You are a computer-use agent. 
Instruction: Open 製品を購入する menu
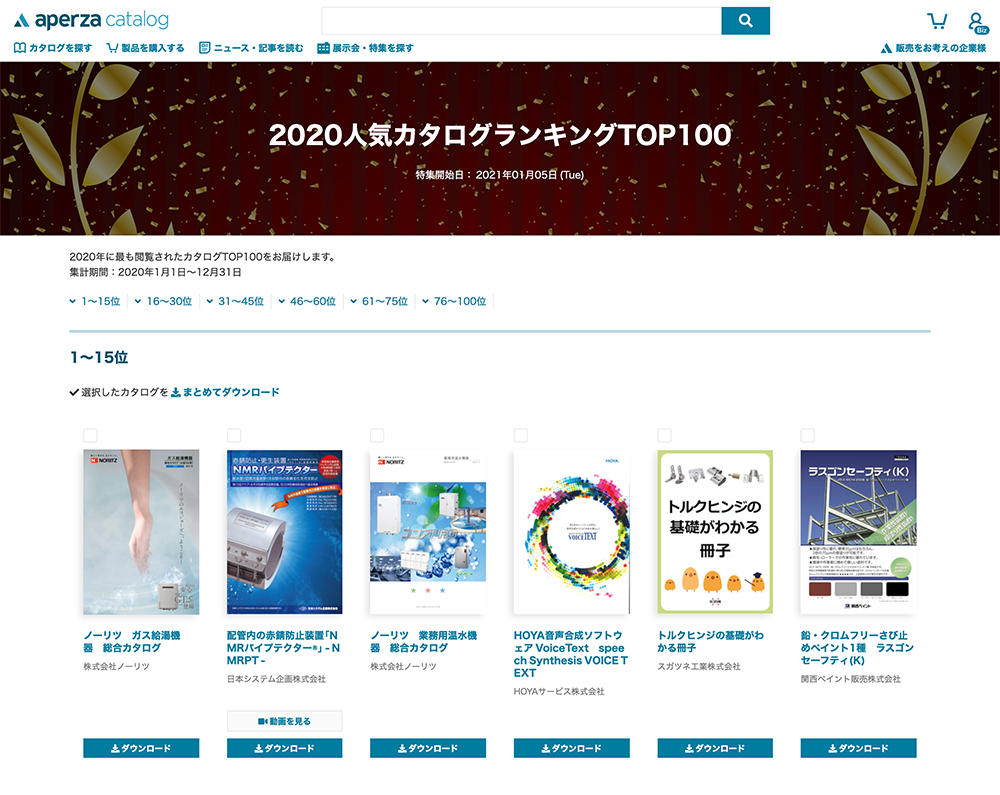(x=145, y=48)
